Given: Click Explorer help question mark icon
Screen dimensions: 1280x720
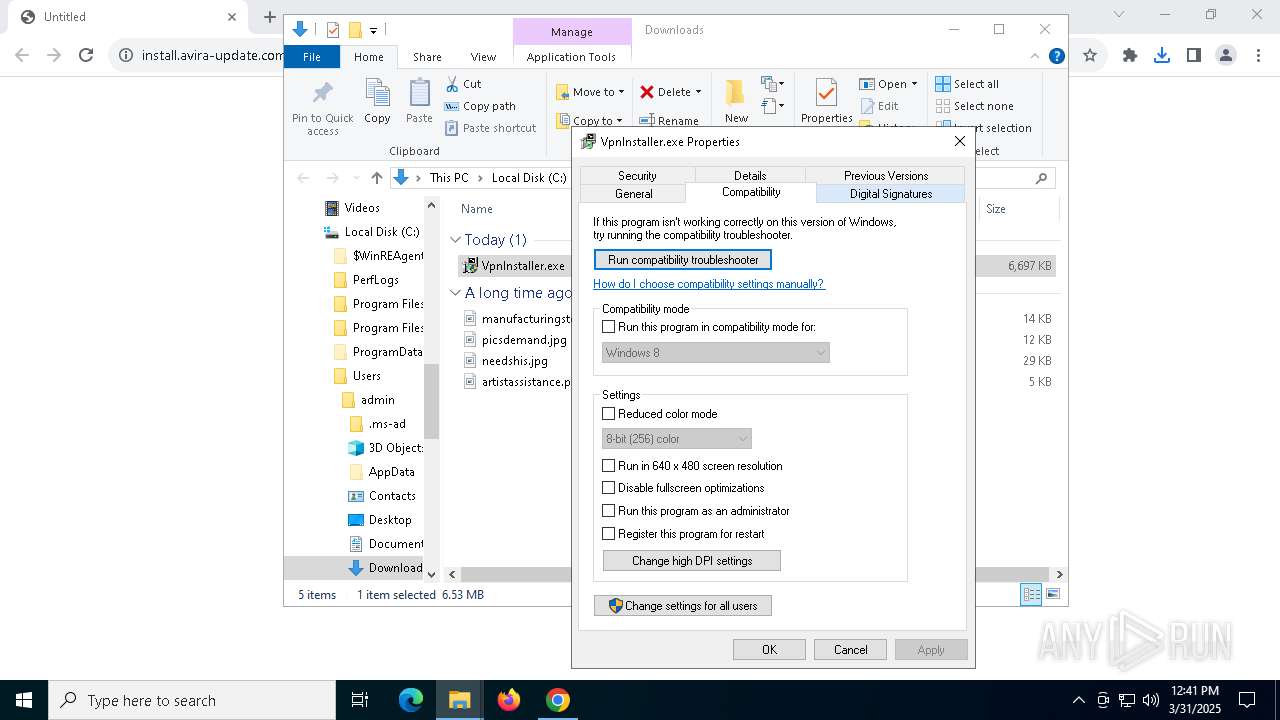Looking at the screenshot, I should point(1057,56).
